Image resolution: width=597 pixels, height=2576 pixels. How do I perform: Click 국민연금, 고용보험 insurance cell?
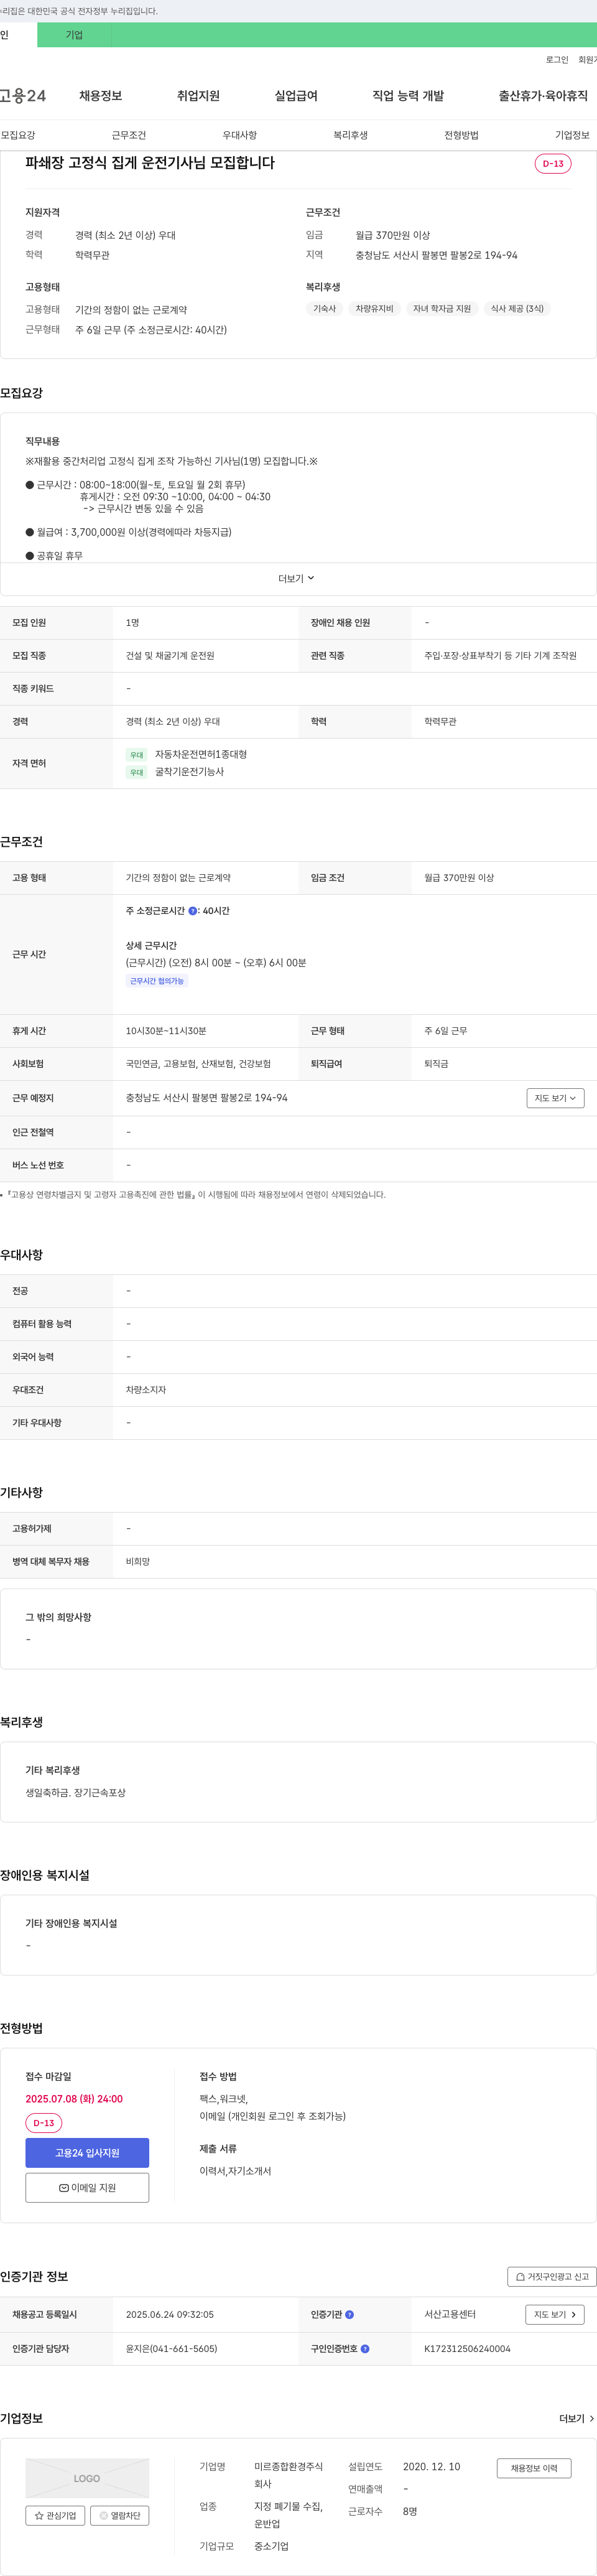click(198, 1064)
